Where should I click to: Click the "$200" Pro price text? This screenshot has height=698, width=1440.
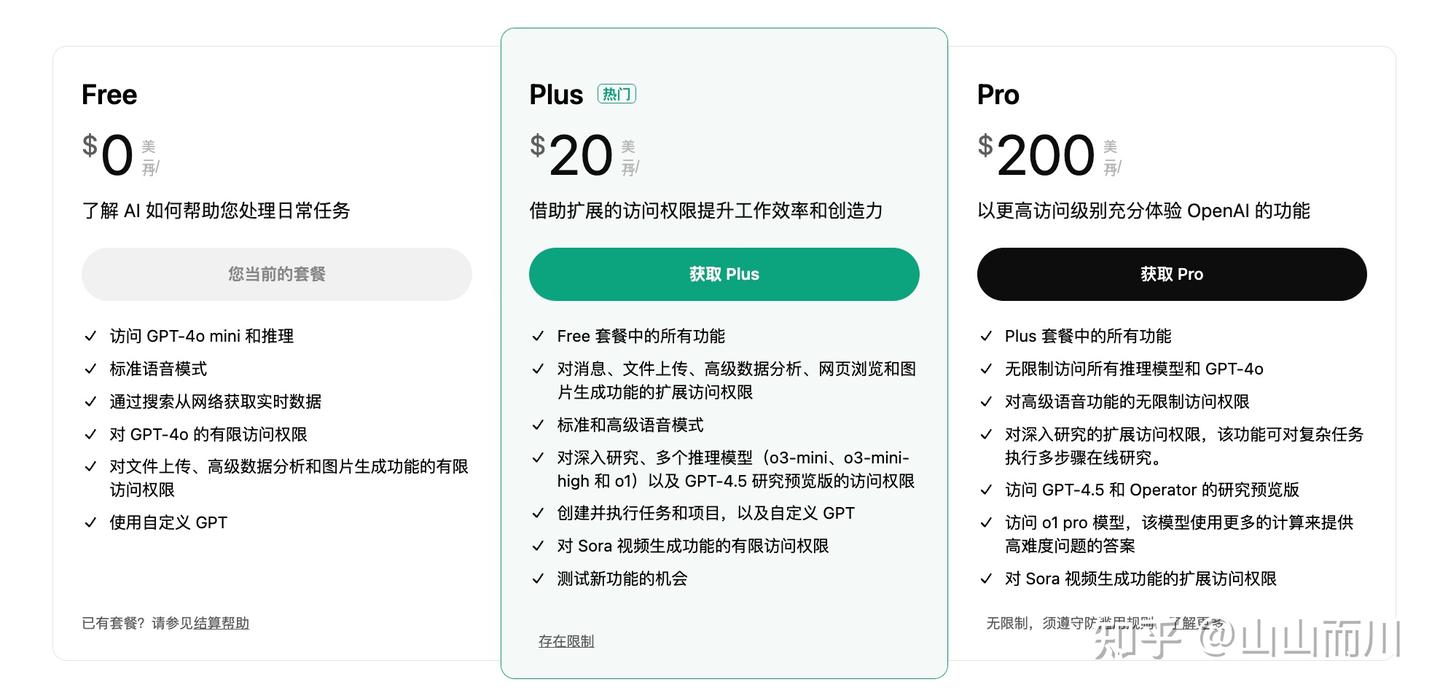tap(1038, 155)
